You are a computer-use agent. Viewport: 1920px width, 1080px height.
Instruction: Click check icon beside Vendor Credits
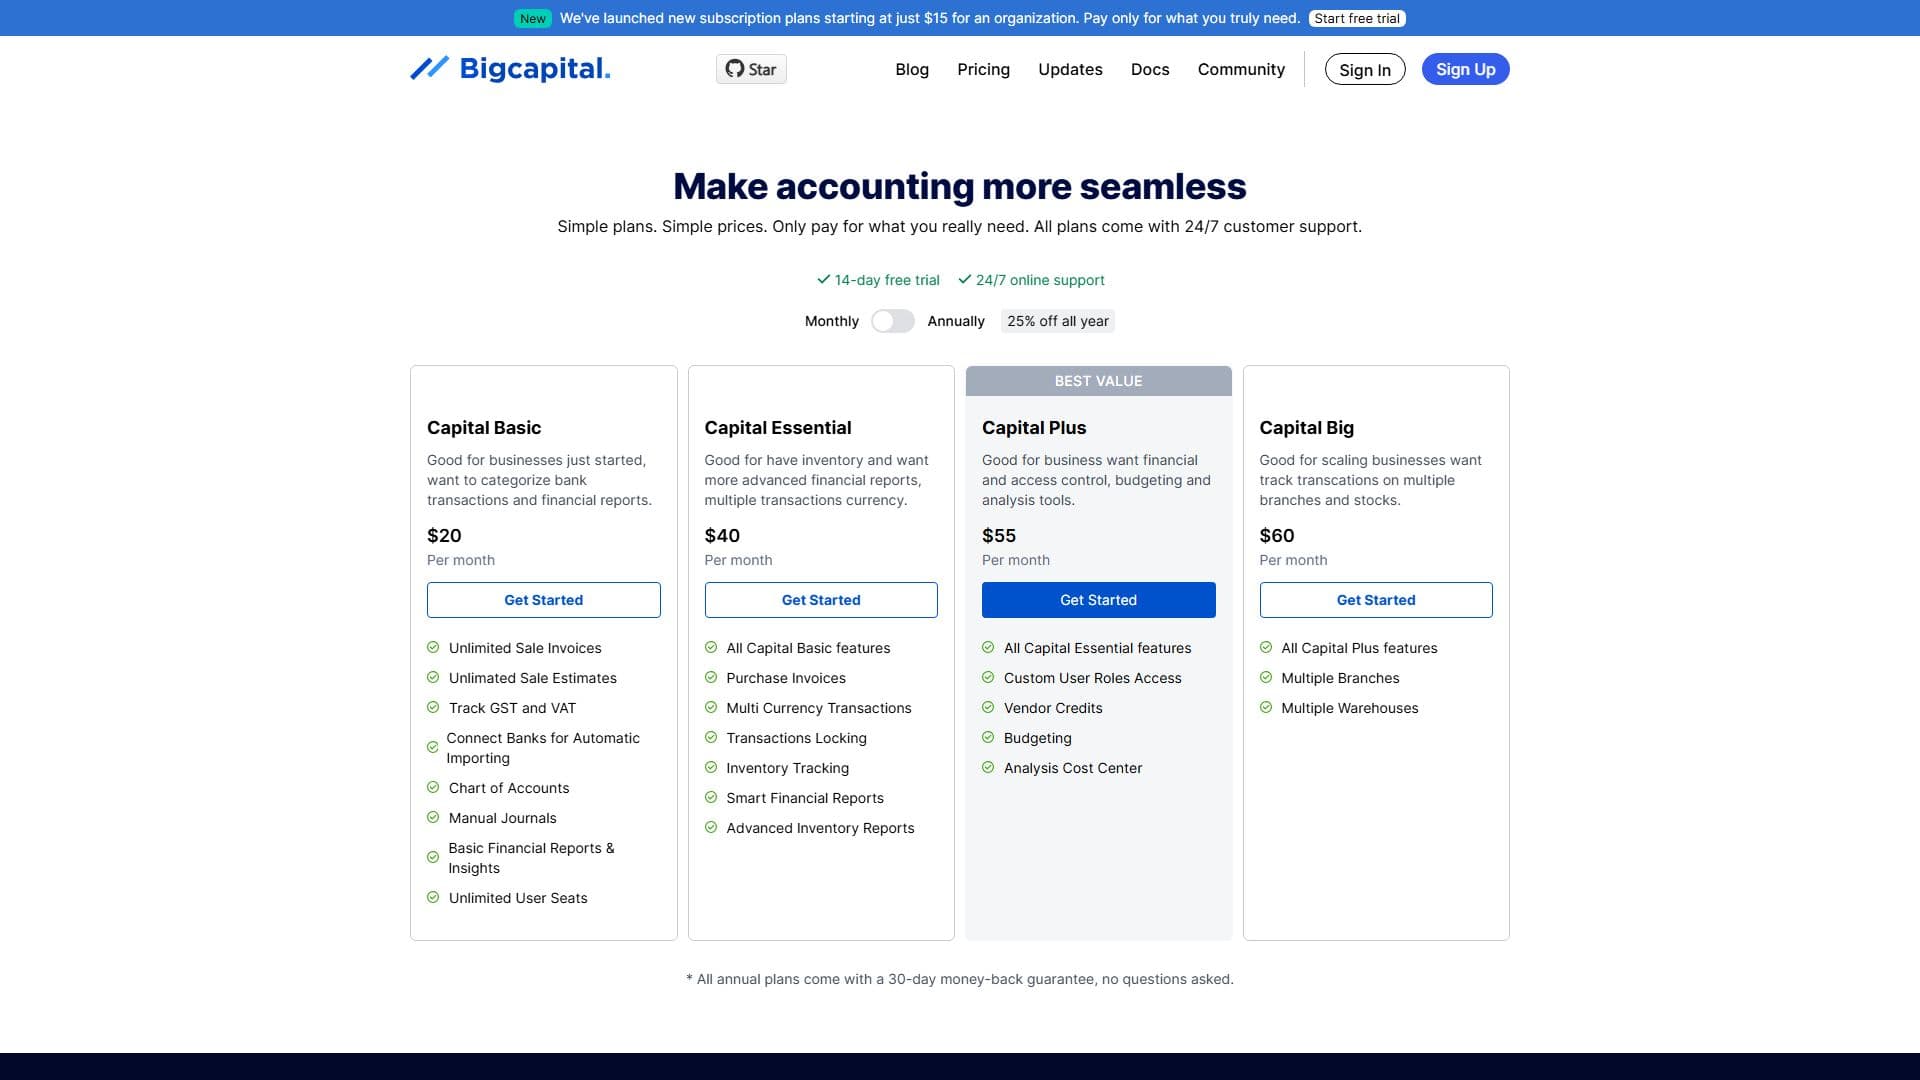(x=988, y=707)
